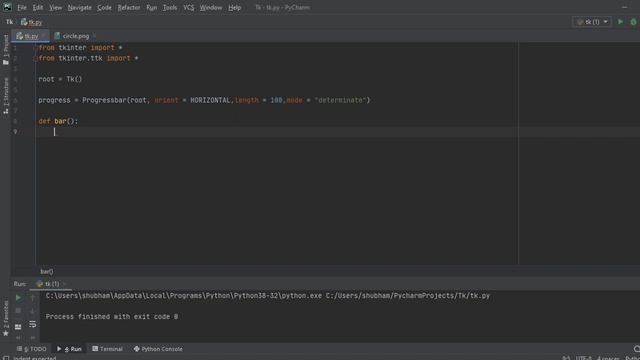Close the tk (1) run tab
Image resolution: width=640 pixels, height=360 pixels.
[64, 284]
